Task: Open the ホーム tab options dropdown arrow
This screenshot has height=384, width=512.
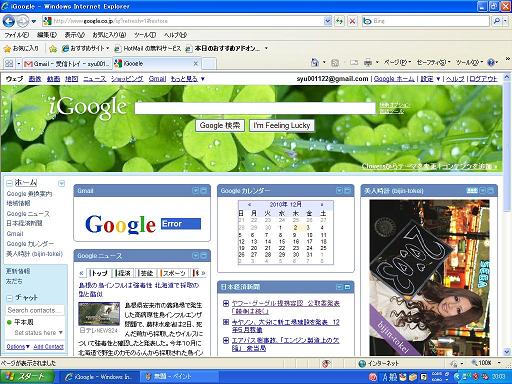Action: [61, 183]
